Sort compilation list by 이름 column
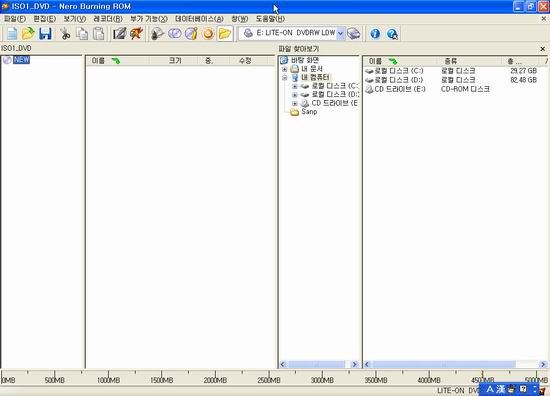Viewport: 550px width, 396px height. tap(117, 61)
